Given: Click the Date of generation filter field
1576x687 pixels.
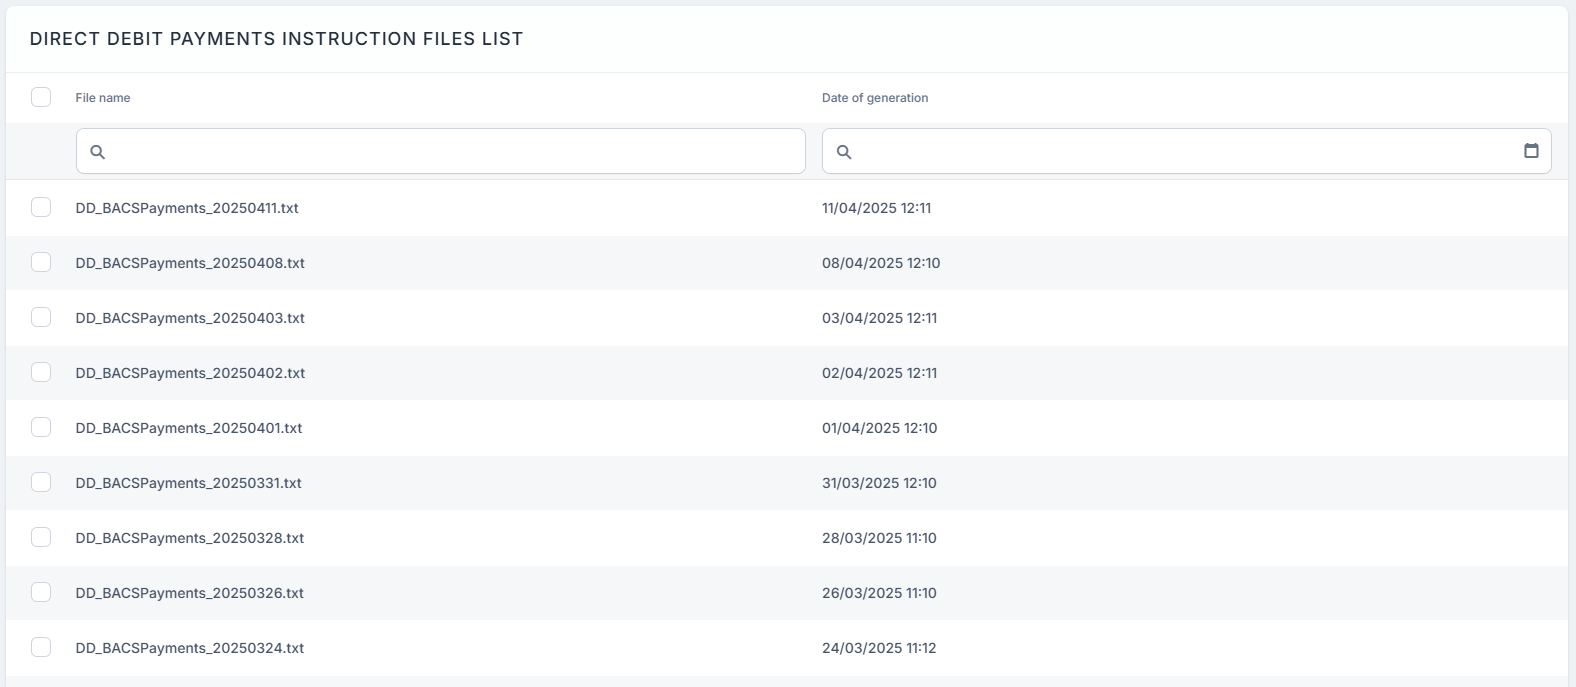Looking at the screenshot, I should [1180, 151].
